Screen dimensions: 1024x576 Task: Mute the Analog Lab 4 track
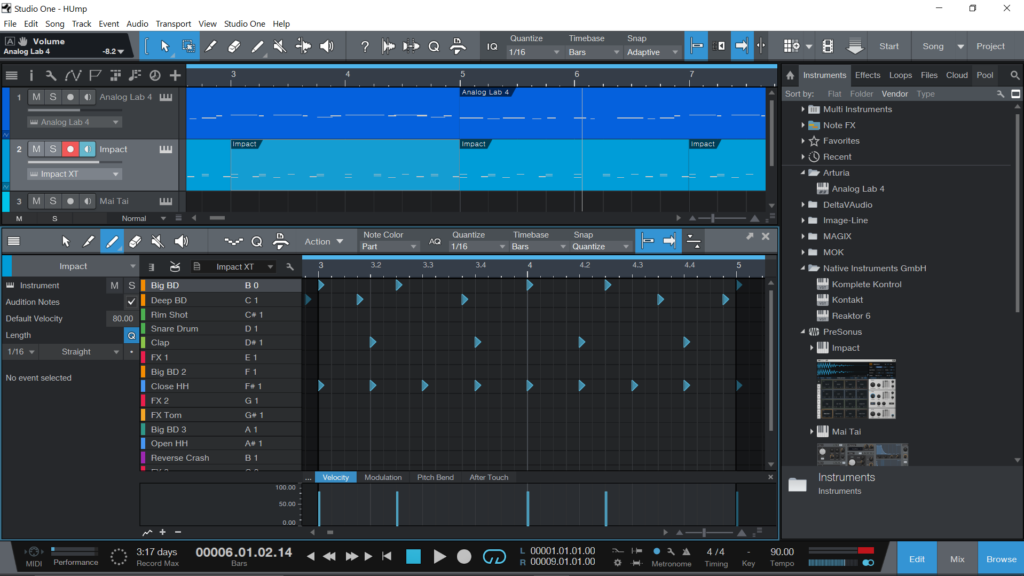coord(36,97)
